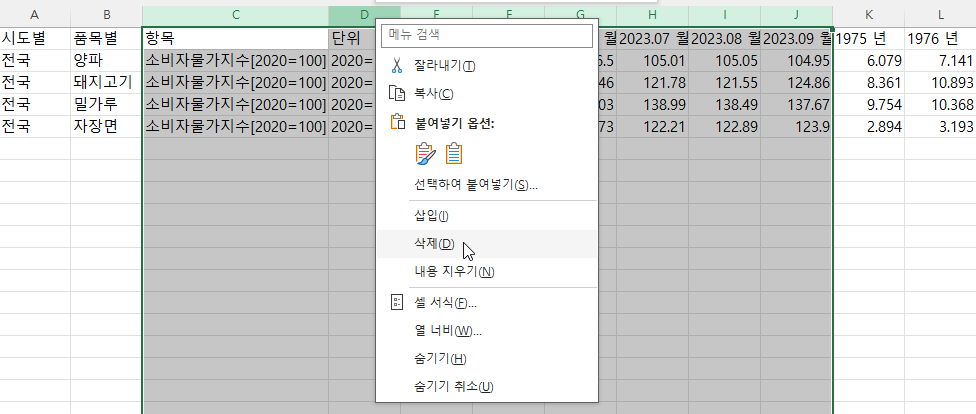
Task: Choose 삭제(D) to delete selected columns
Action: point(487,243)
